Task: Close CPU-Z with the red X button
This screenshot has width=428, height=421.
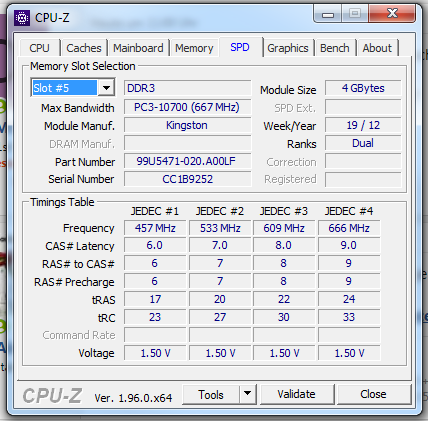Action: click(x=392, y=14)
